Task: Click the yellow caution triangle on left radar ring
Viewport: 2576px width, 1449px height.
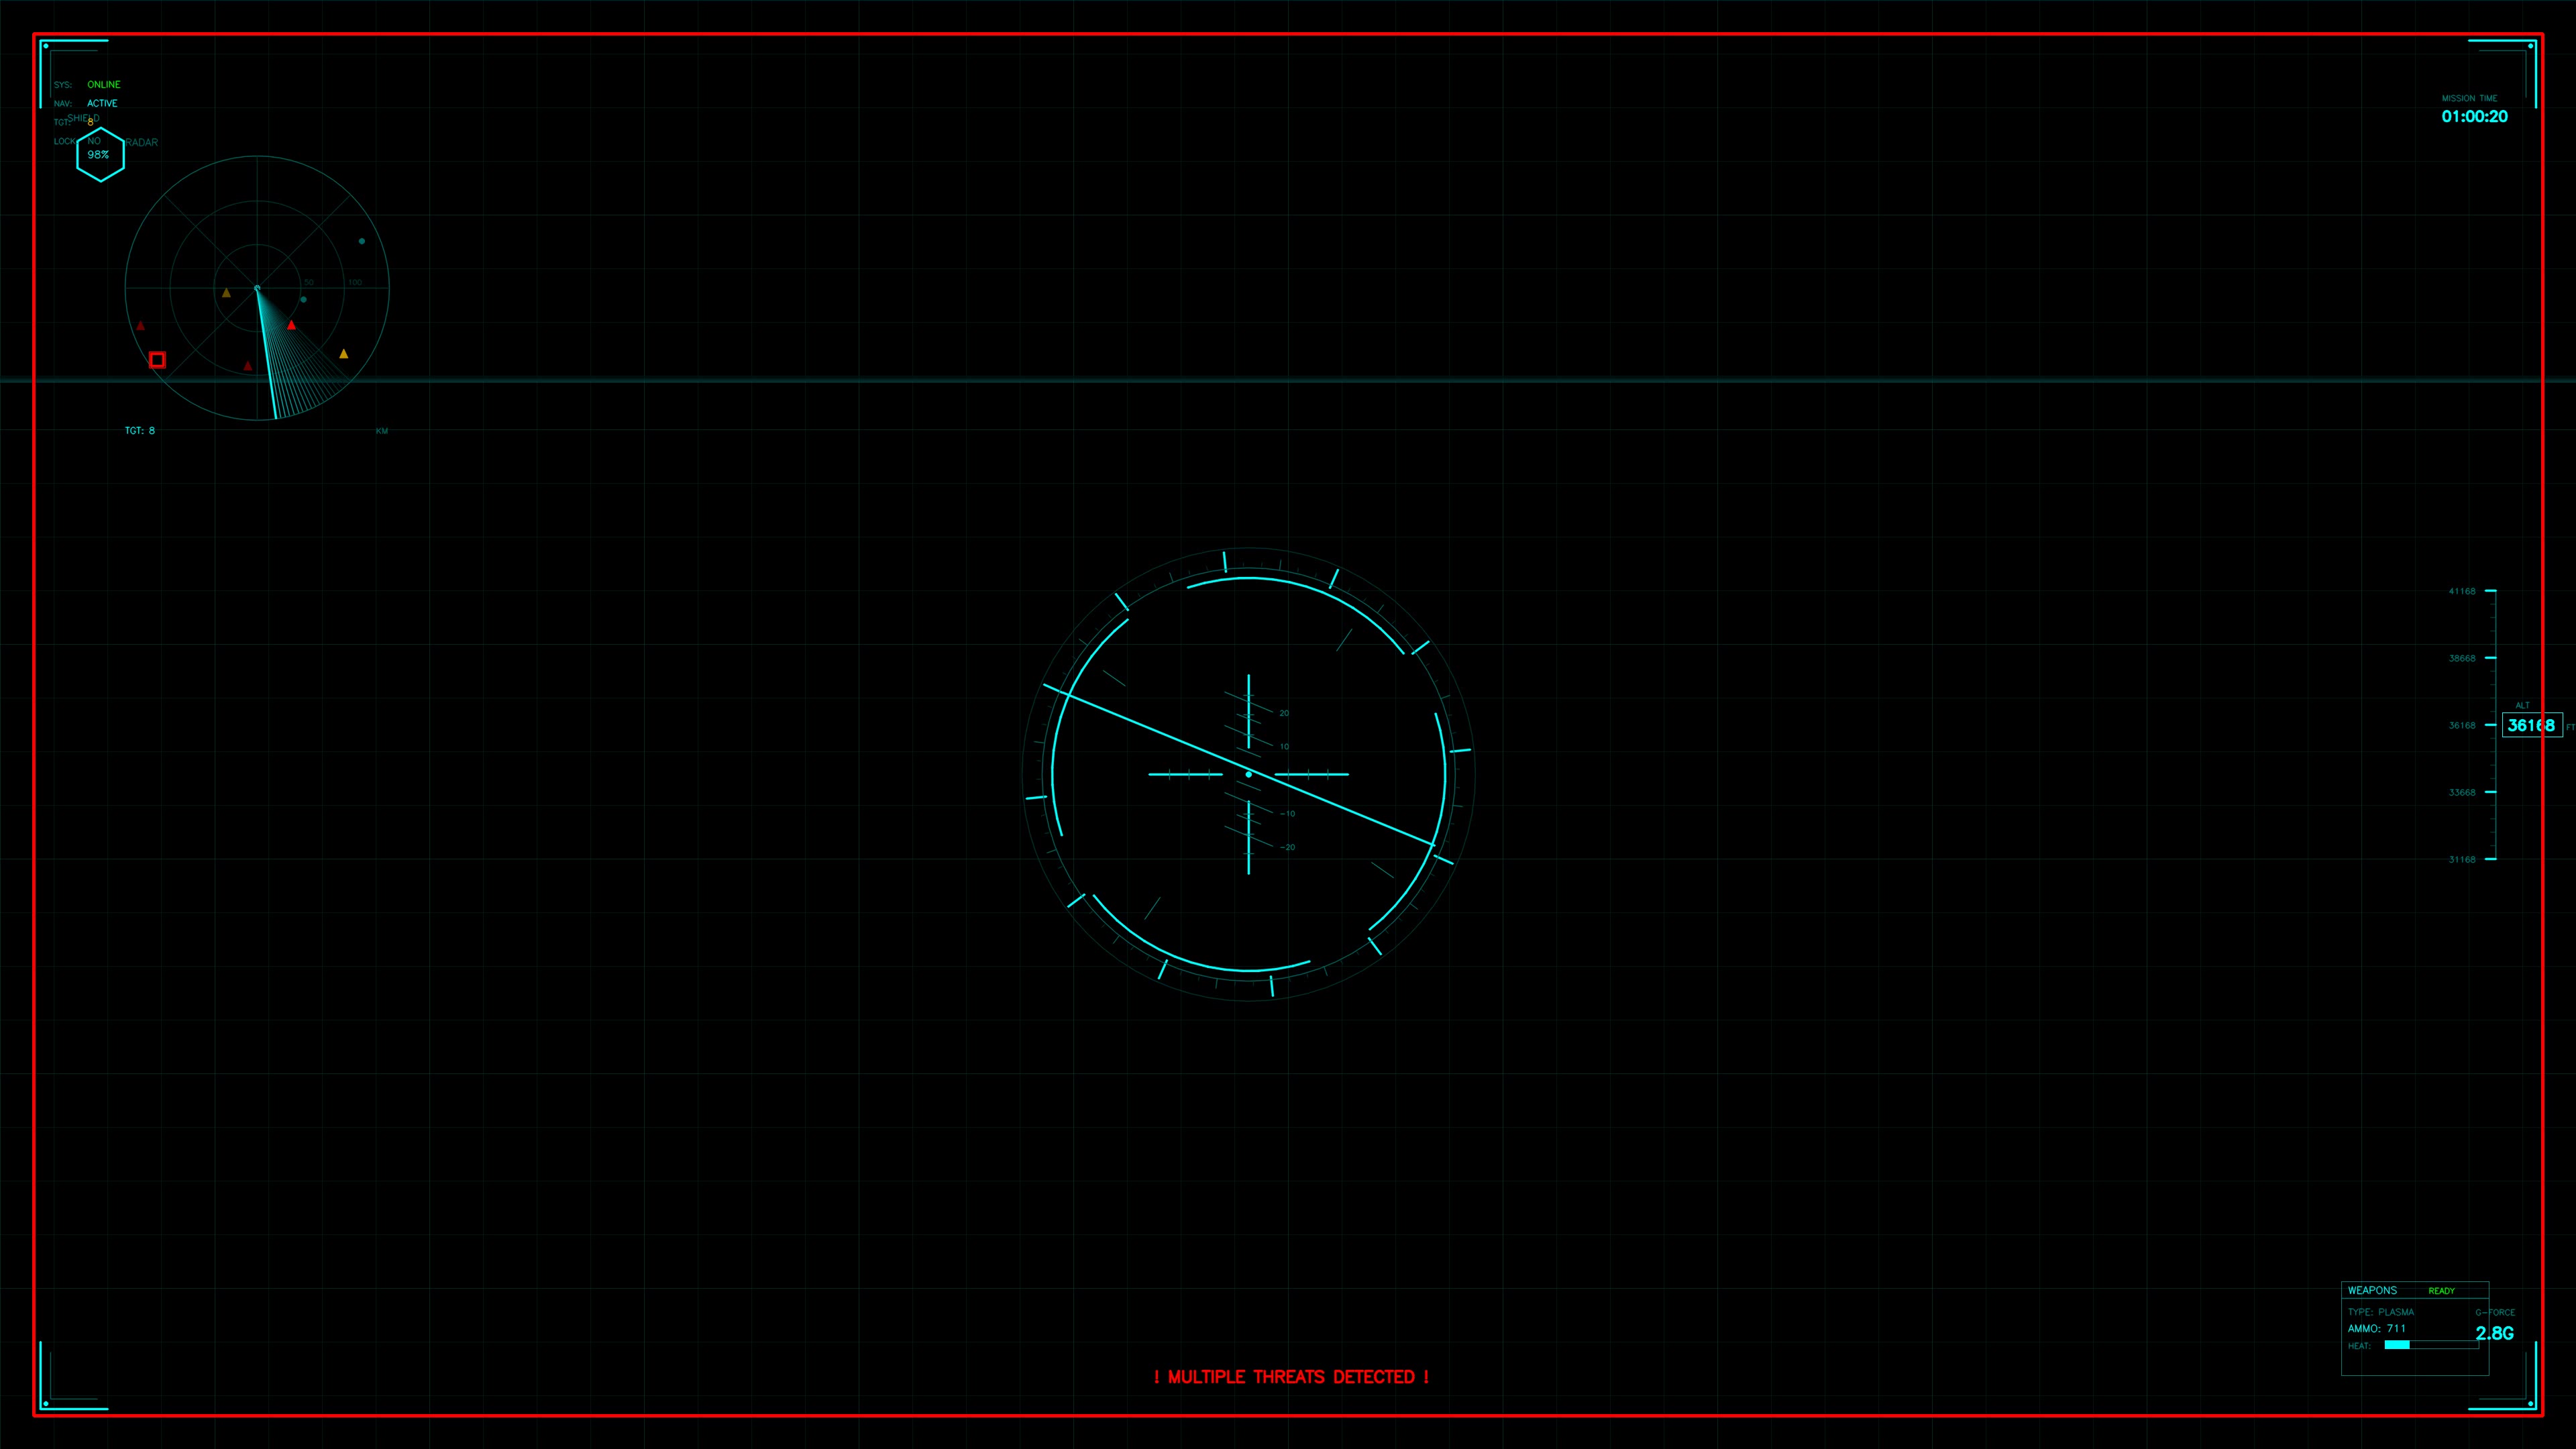Action: (x=227, y=292)
